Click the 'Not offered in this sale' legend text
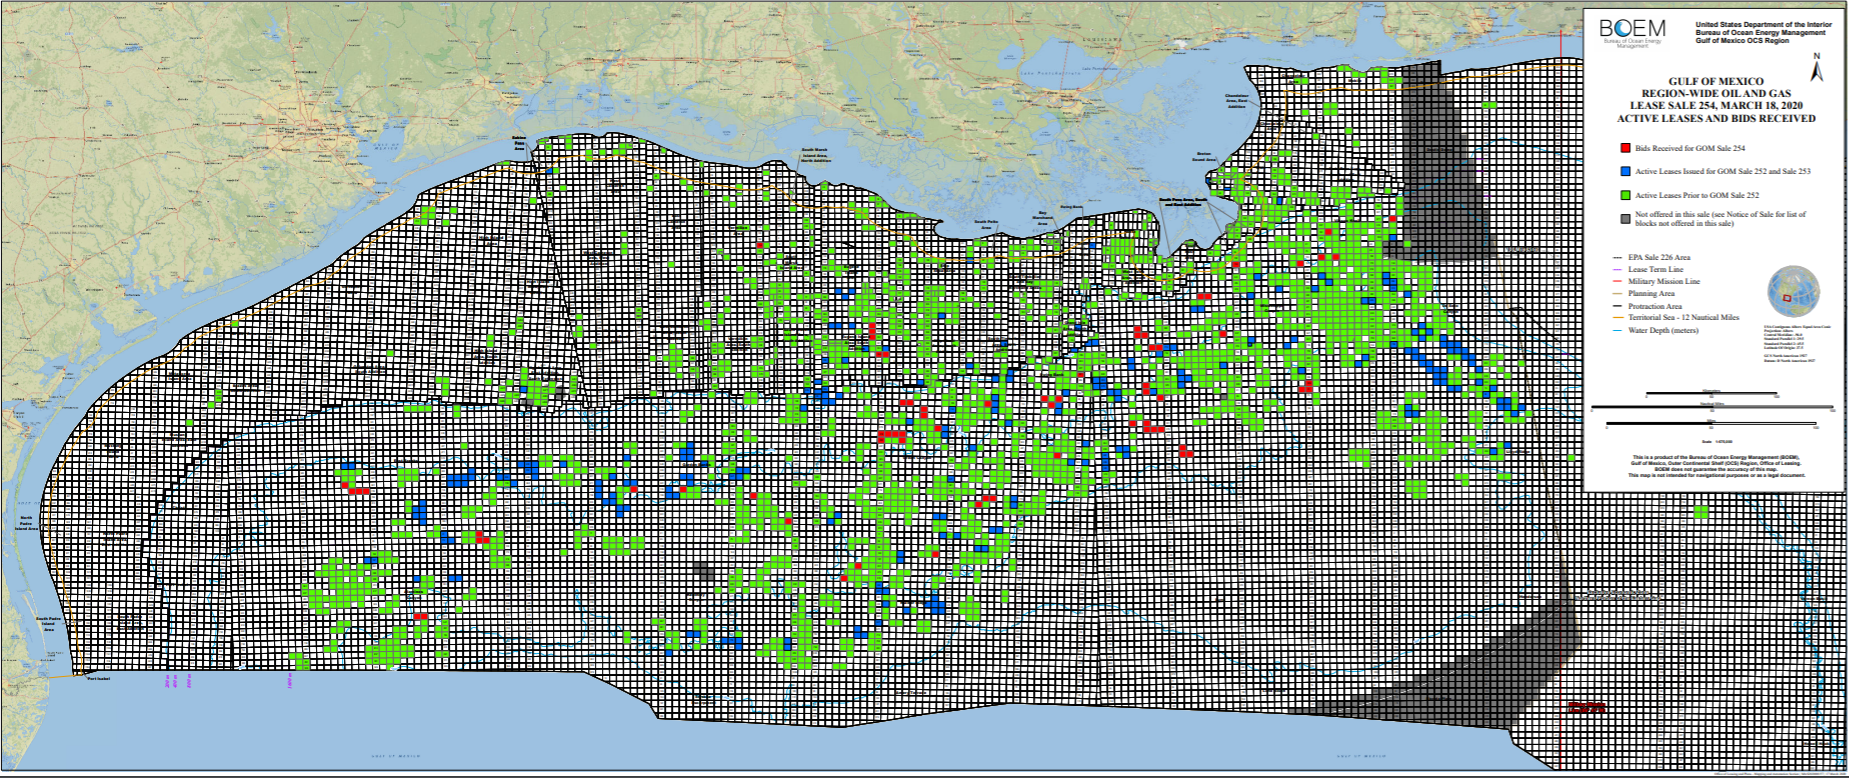 [x=1720, y=219]
